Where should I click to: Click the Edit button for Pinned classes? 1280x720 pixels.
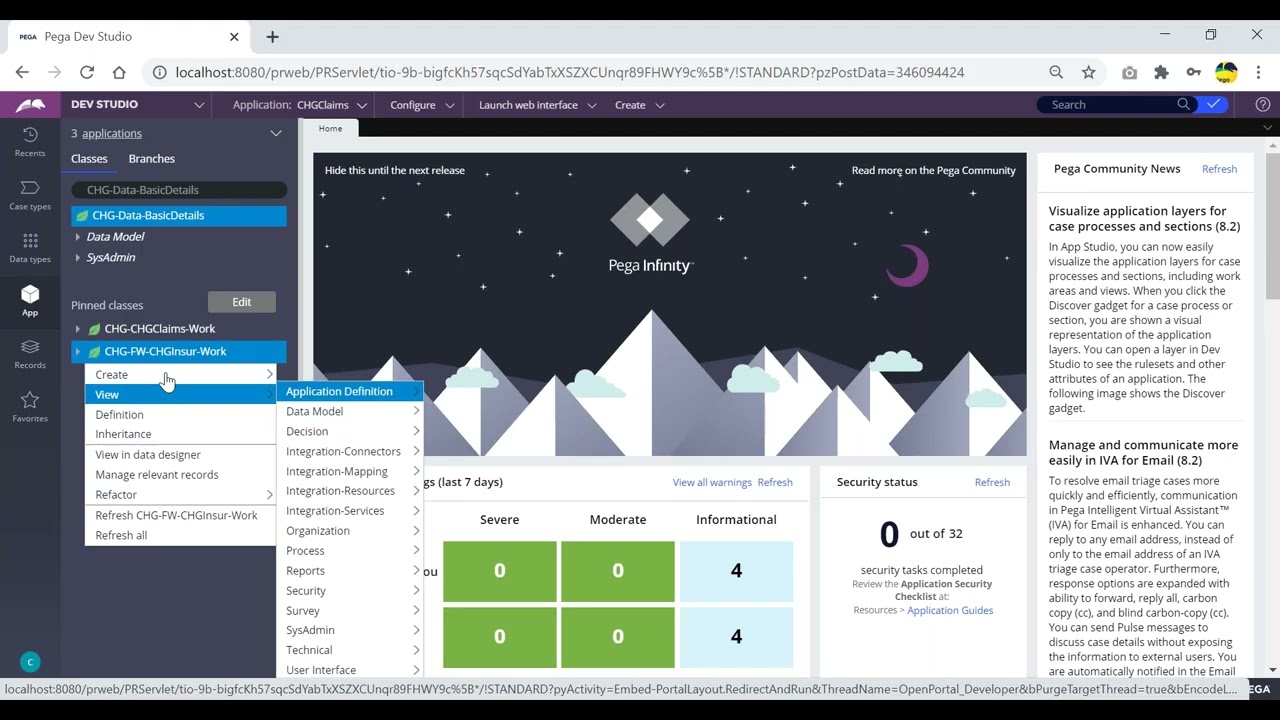point(242,302)
